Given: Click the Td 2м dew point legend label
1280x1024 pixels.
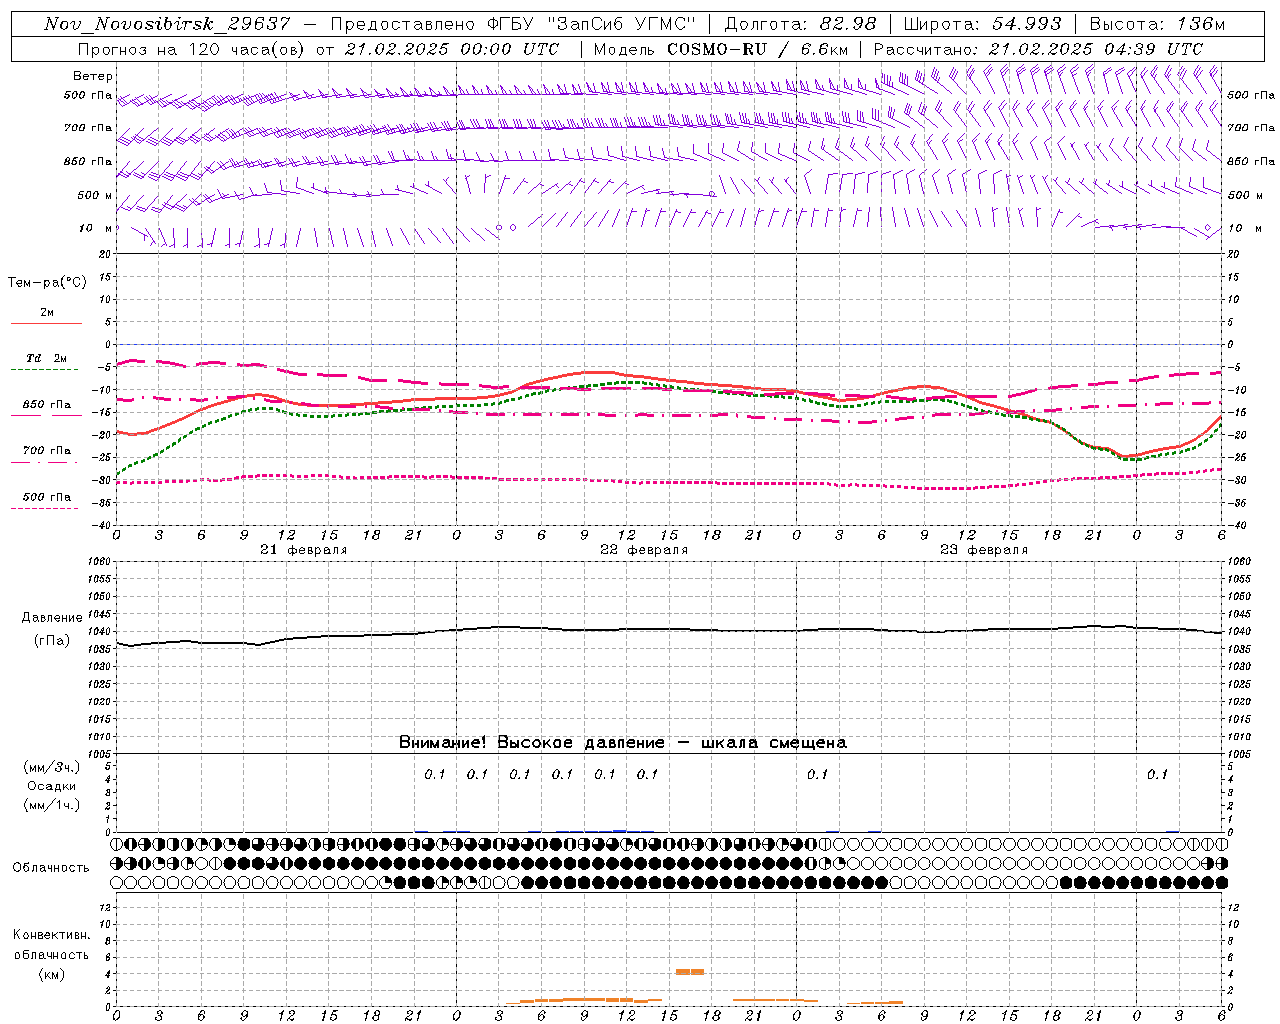Looking at the screenshot, I should (47, 358).
